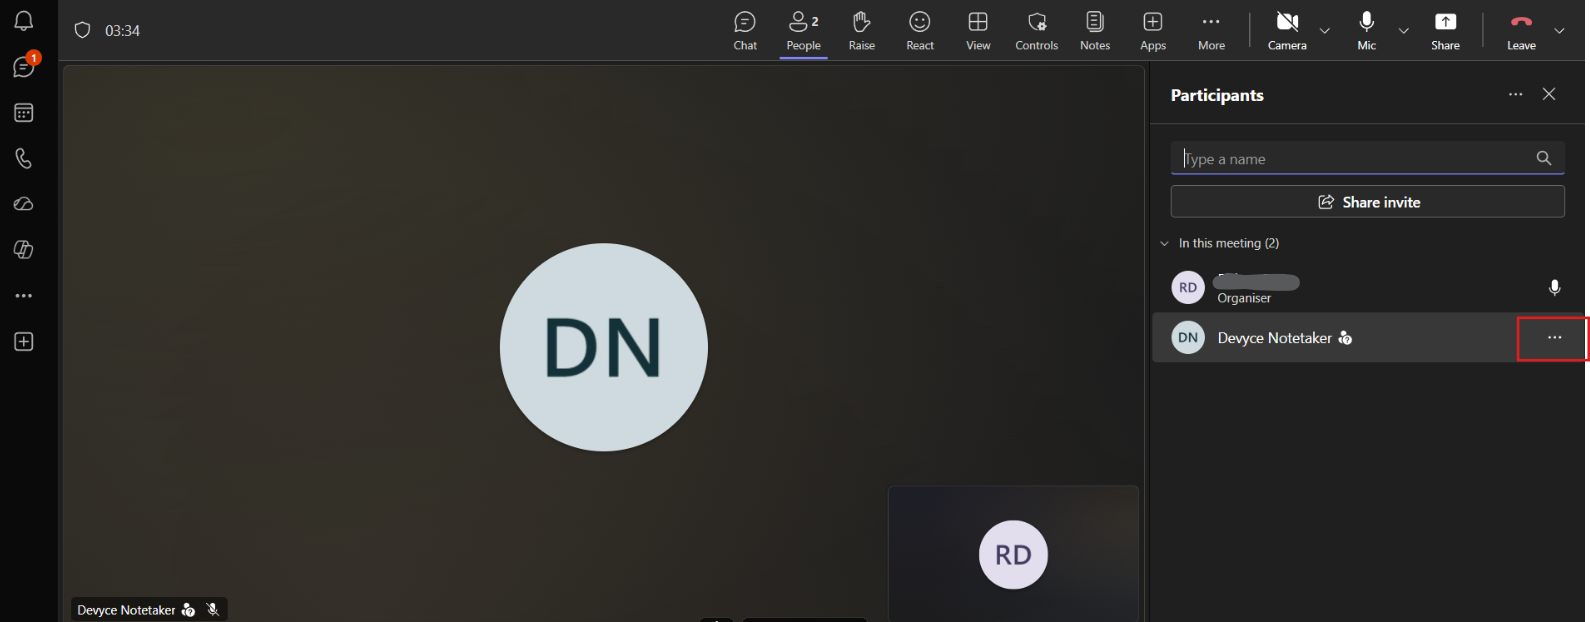Screen dimensions: 1590x622
Task: Open the View layout options
Action: tap(978, 31)
